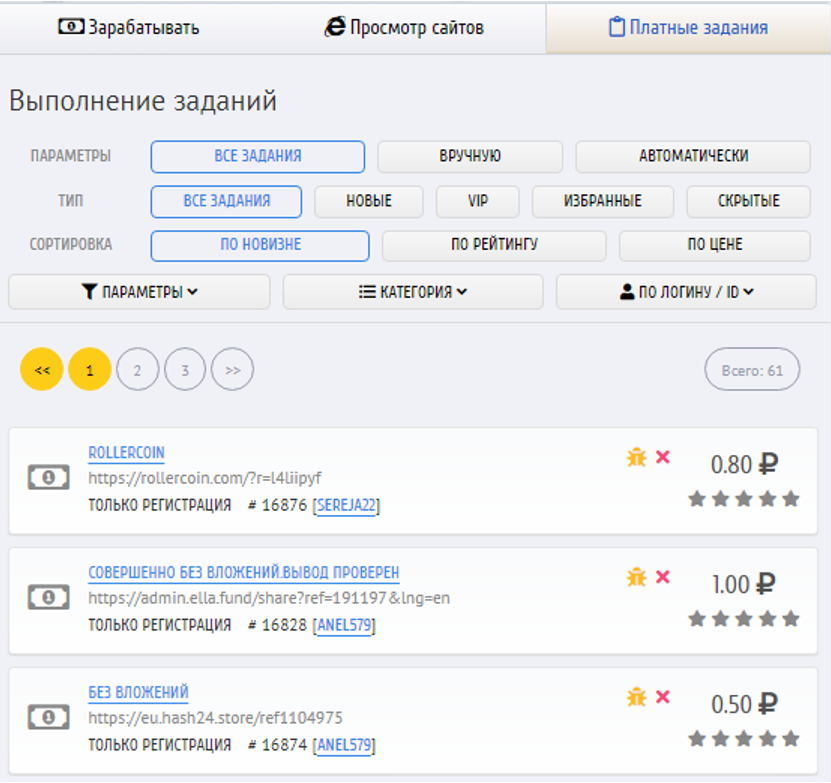Open the БЕЗ ВЛОЖЕНИЙ task link

138,692
